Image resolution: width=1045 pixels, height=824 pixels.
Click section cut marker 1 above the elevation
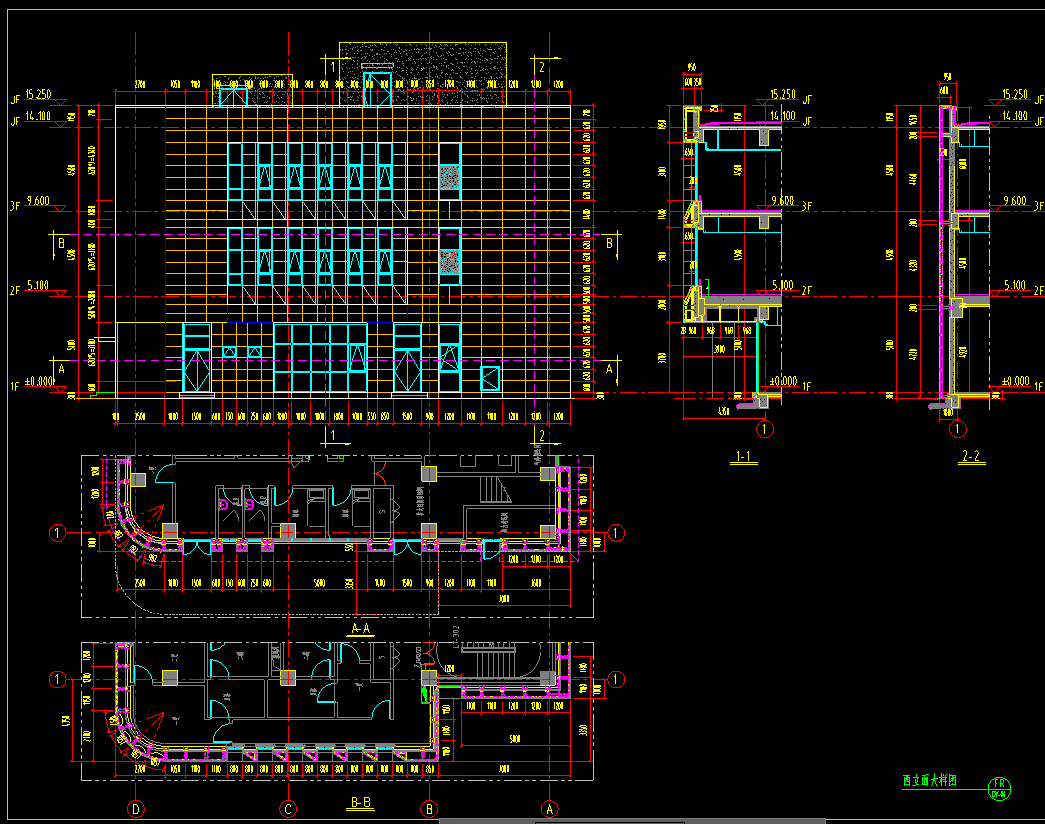click(x=333, y=67)
